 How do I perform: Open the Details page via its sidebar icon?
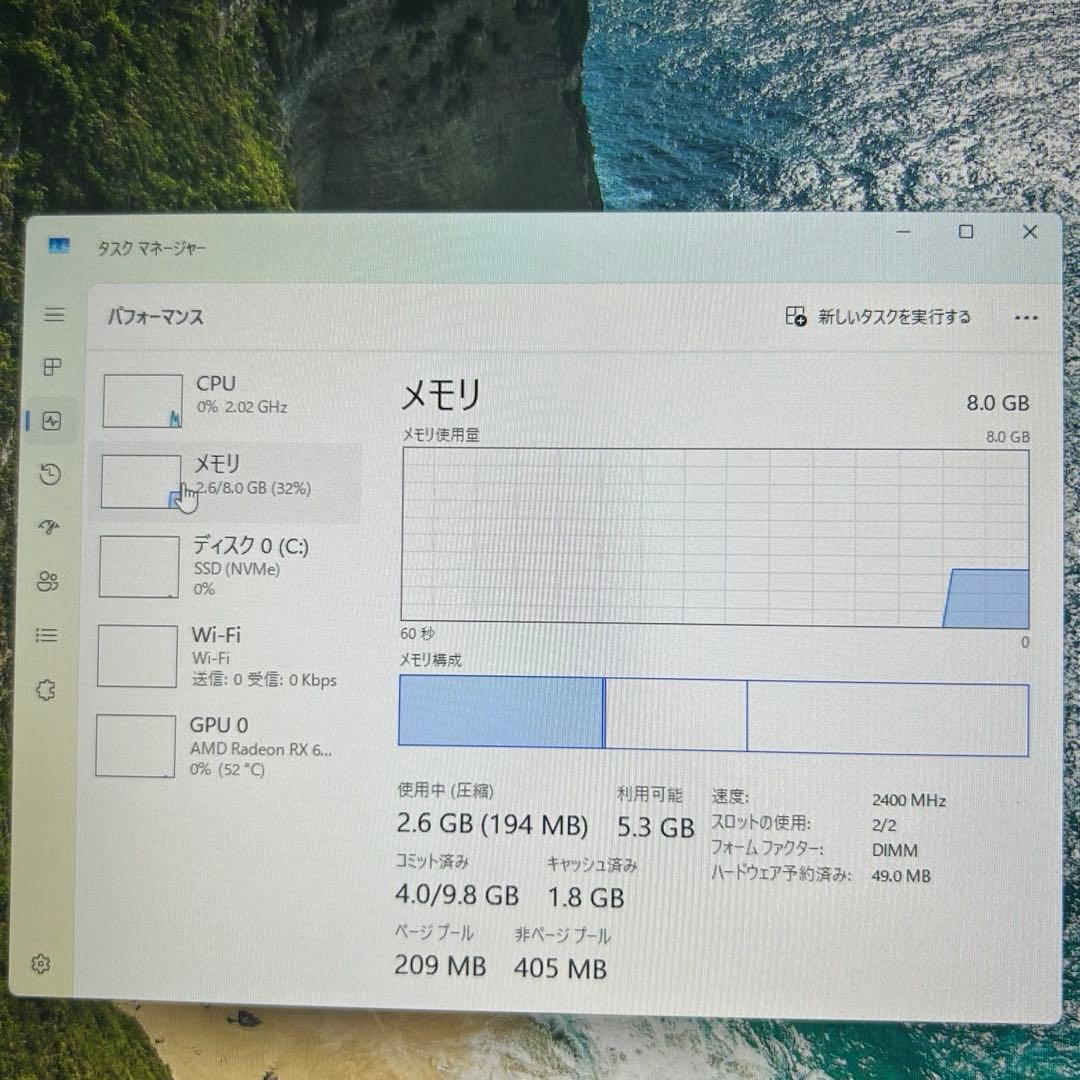point(46,636)
